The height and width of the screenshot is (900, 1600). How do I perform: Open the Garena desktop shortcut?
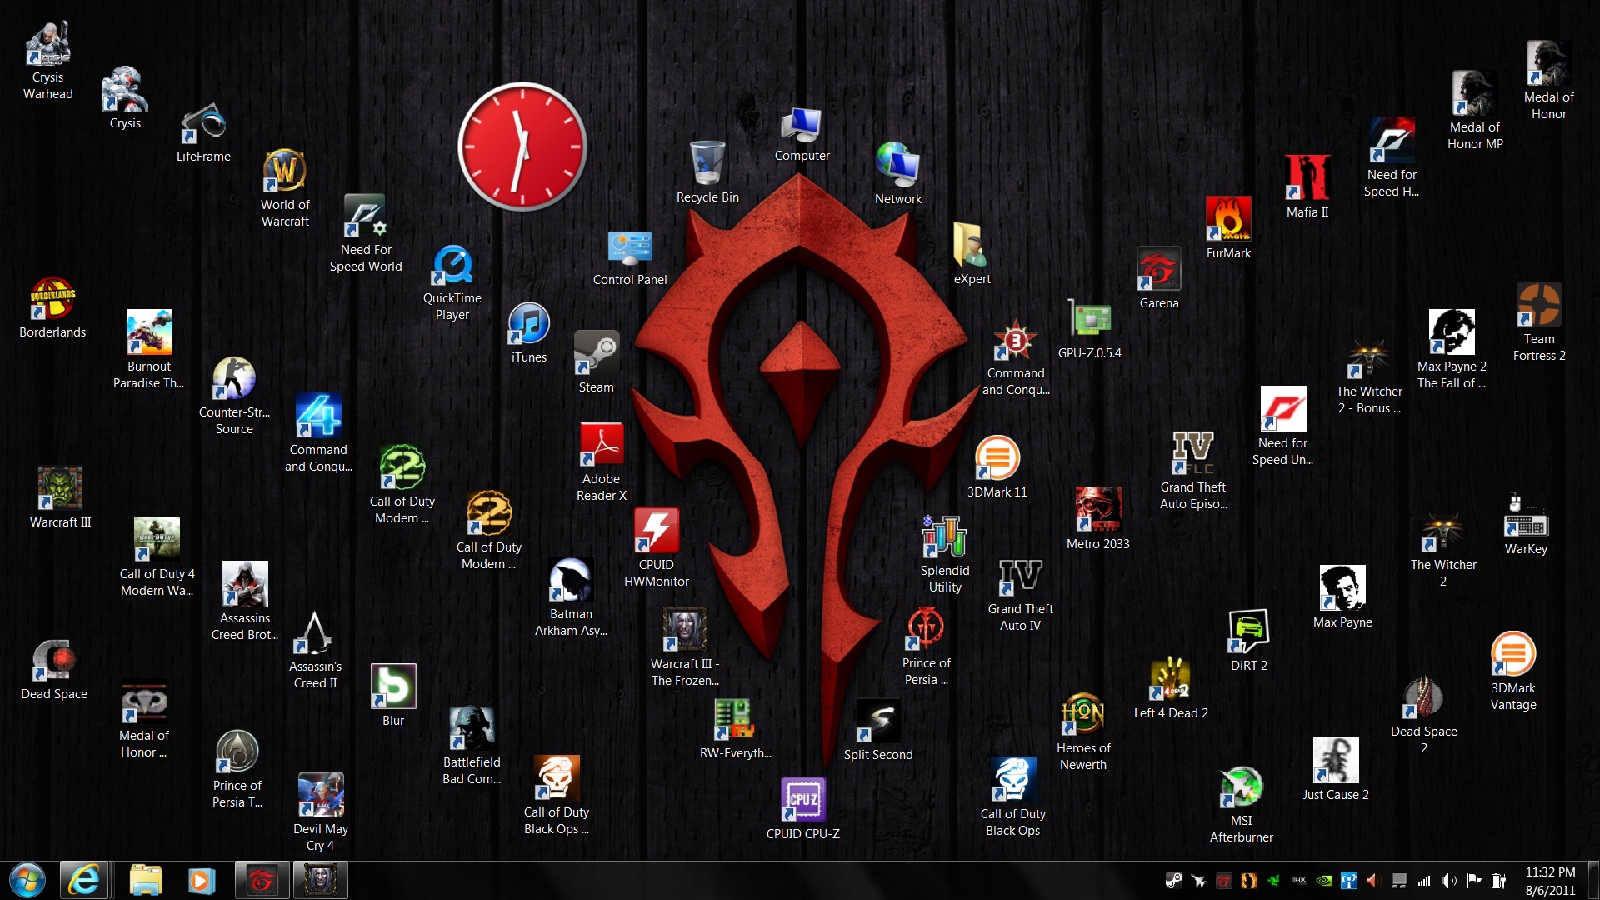(x=1159, y=278)
